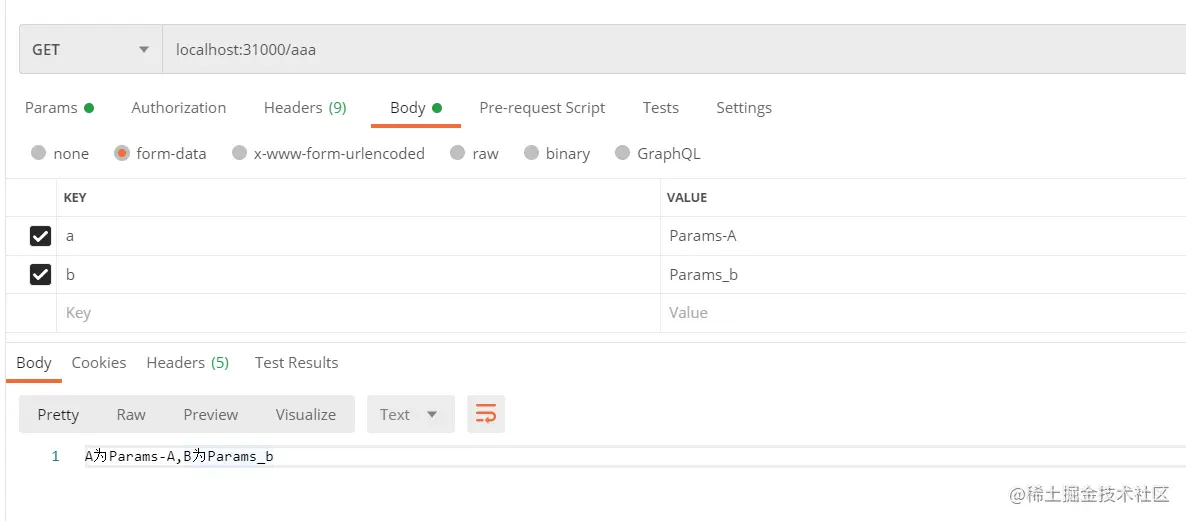
Task: Click the empty Key placeholder field
Action: point(359,313)
